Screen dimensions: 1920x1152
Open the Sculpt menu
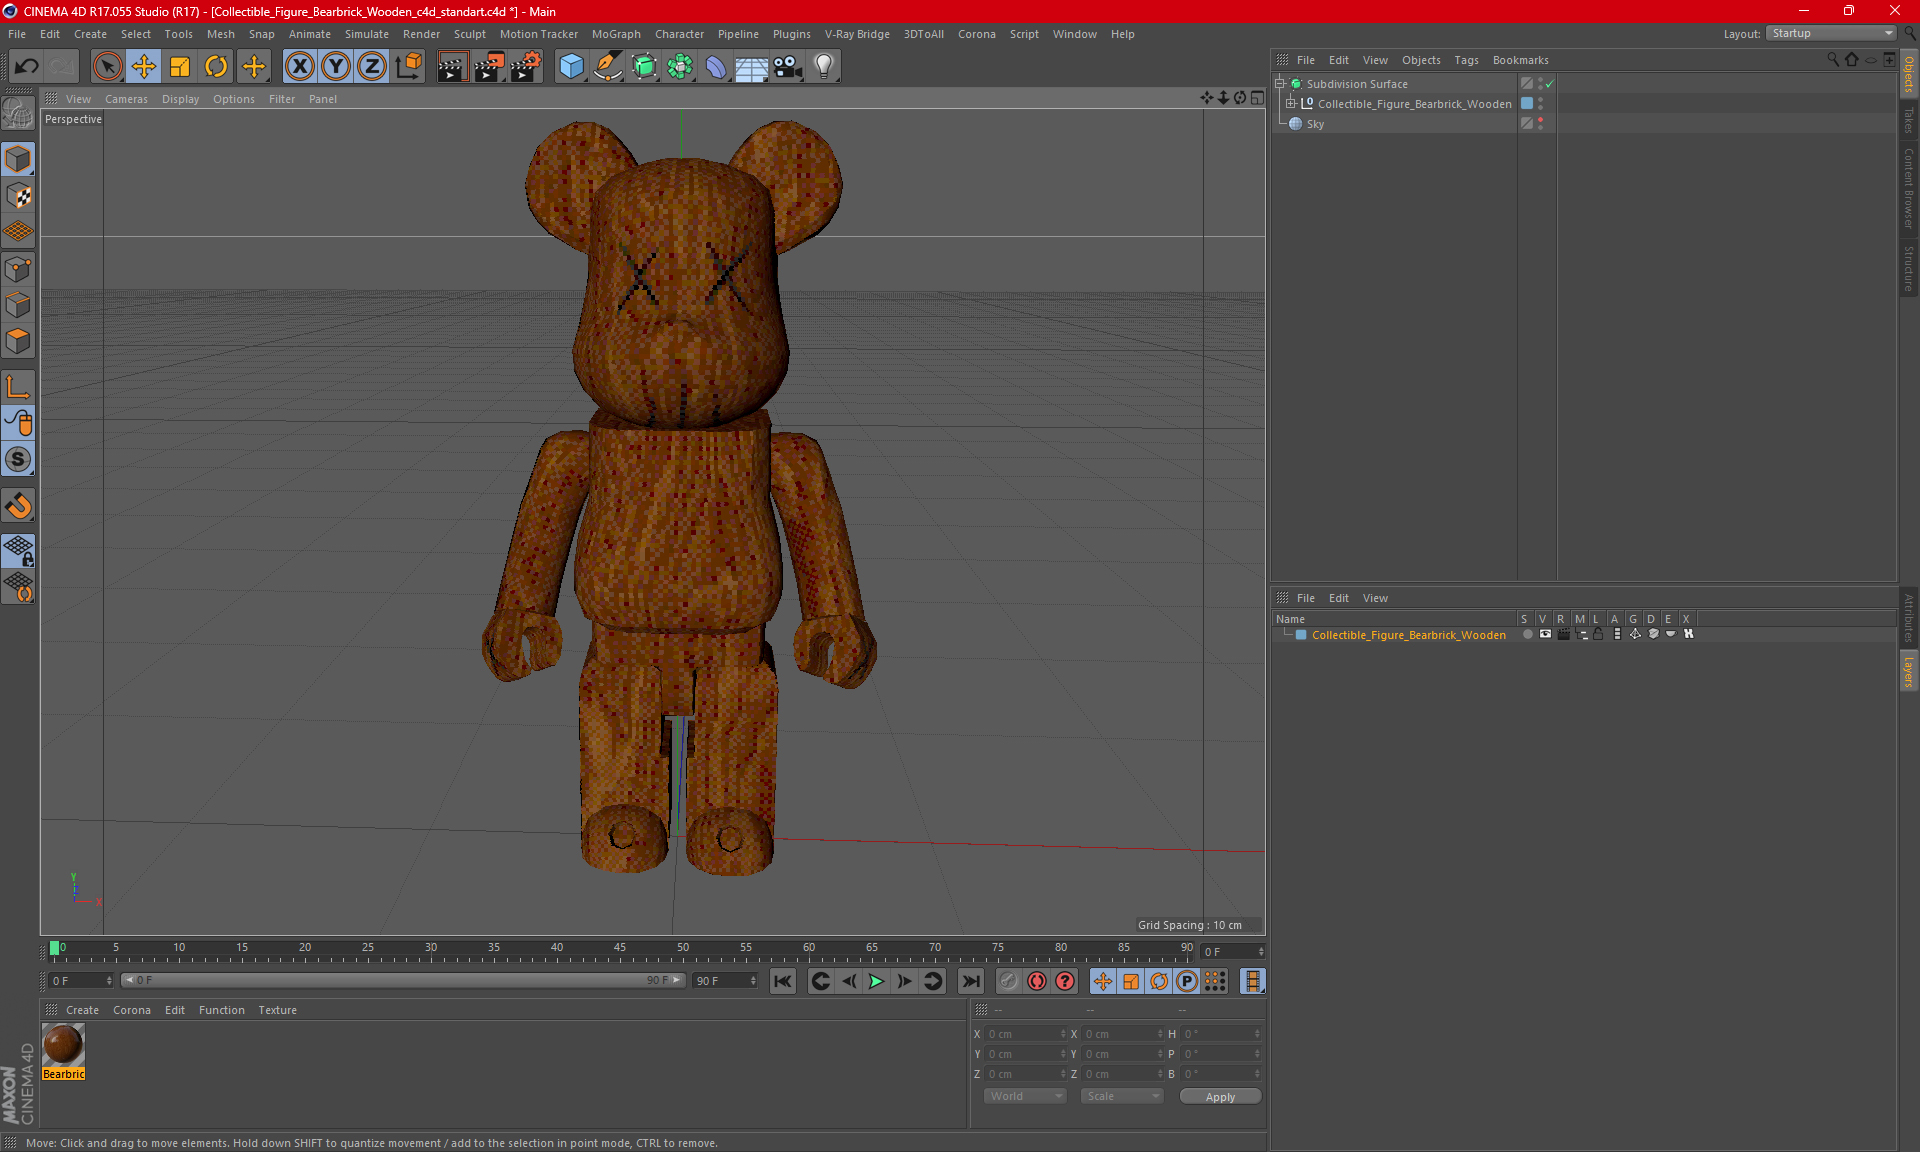click(469, 34)
